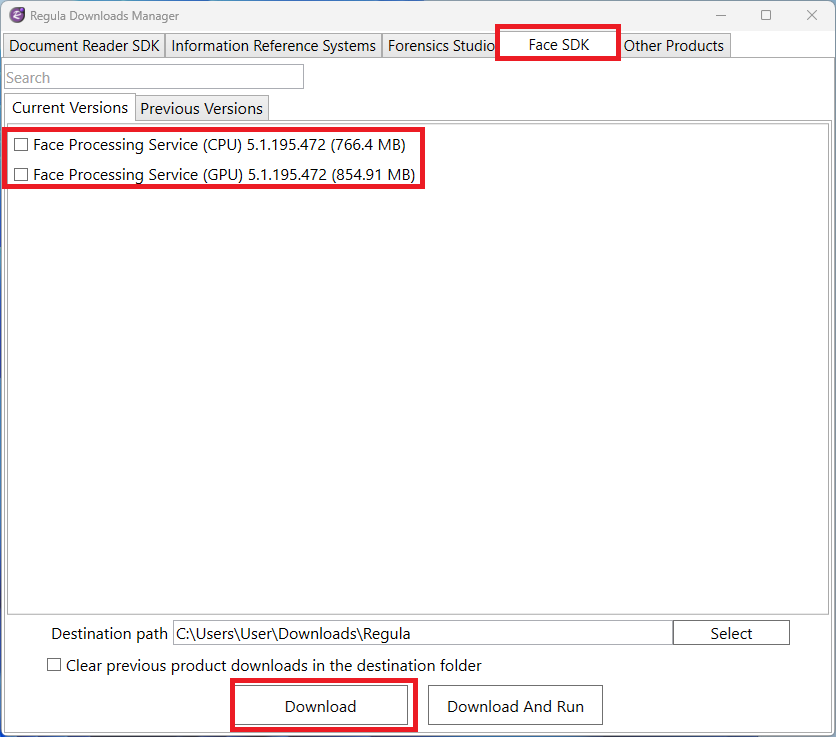Maximize the Regula Downloads Manager window
836x737 pixels.
click(766, 15)
